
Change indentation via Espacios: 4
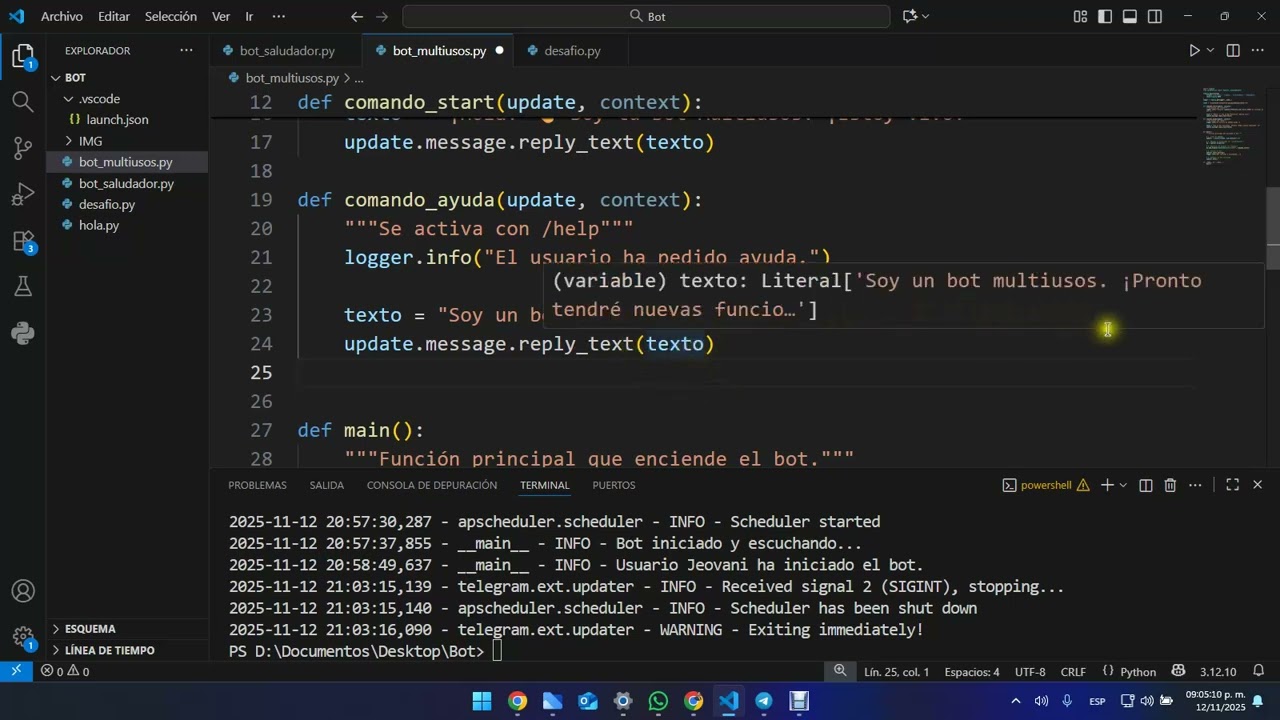[x=972, y=671]
